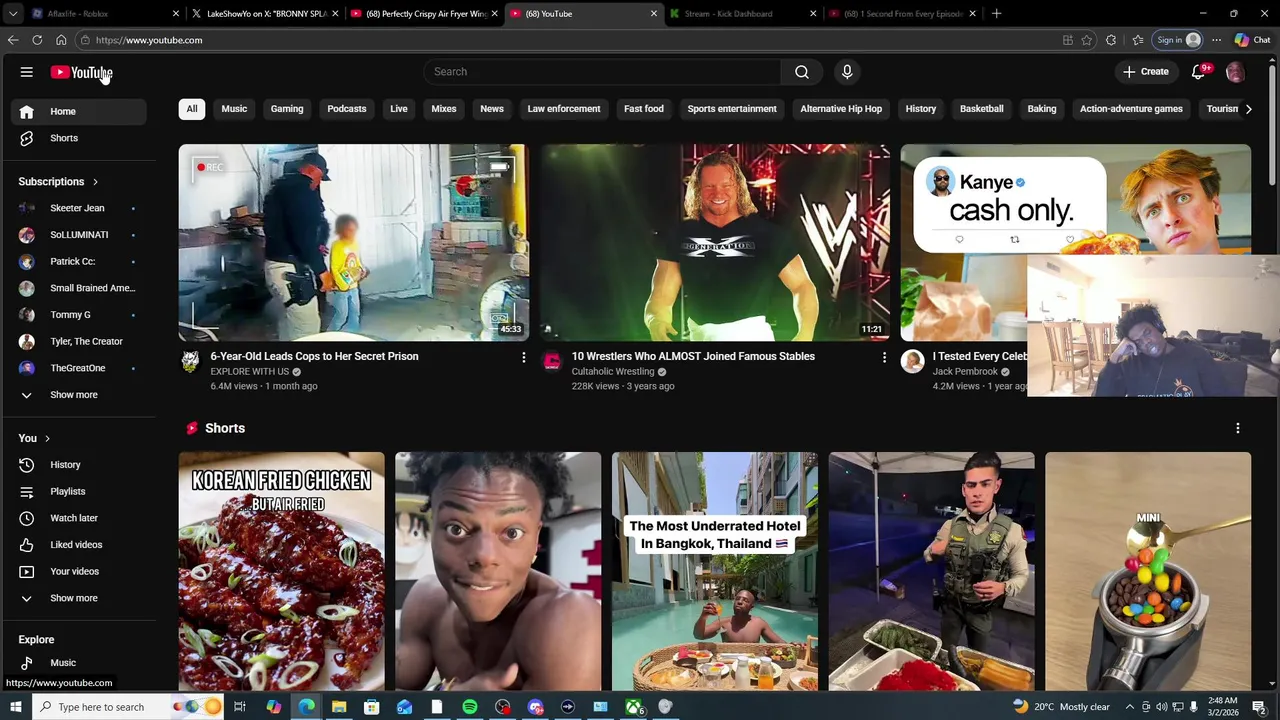Image resolution: width=1280 pixels, height=720 pixels.
Task: Open the browser Chat button
Action: click(x=1252, y=40)
